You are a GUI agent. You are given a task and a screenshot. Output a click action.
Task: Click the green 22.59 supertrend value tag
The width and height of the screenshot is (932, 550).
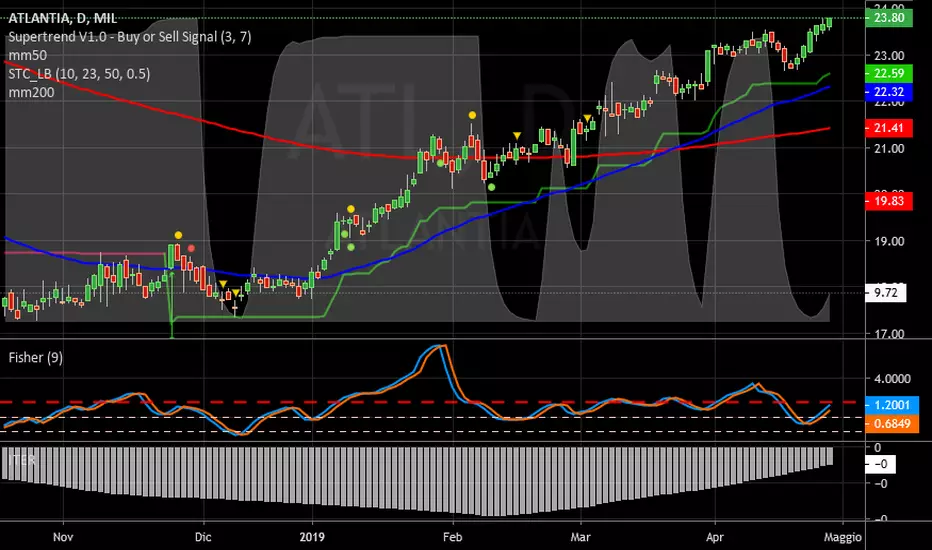coord(889,73)
